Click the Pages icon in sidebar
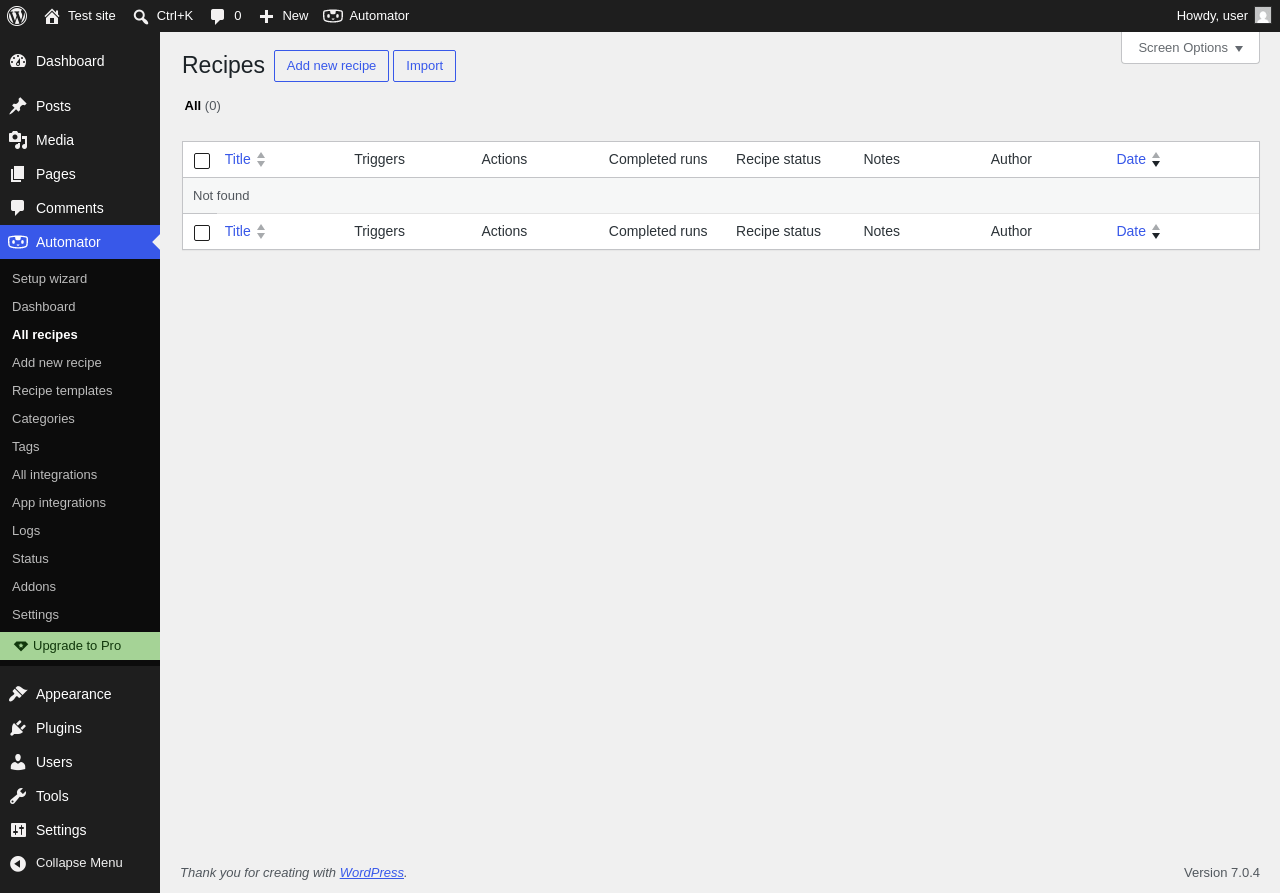The width and height of the screenshot is (1280, 893). click(18, 174)
